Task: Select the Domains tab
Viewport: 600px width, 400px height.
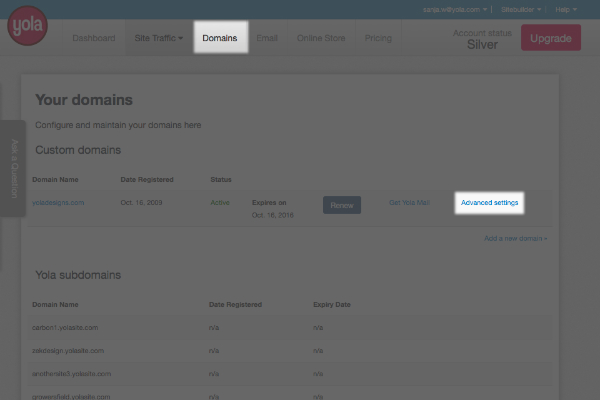Action: point(220,38)
